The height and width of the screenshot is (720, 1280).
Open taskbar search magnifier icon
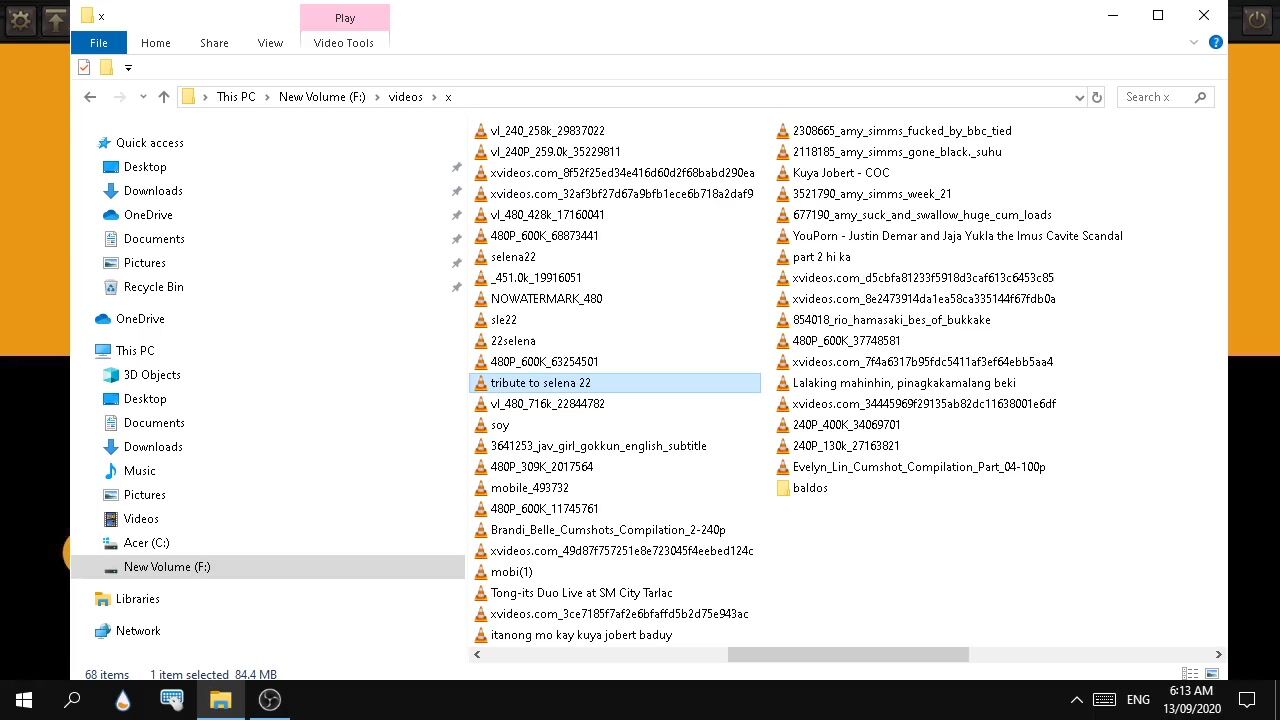coord(72,700)
